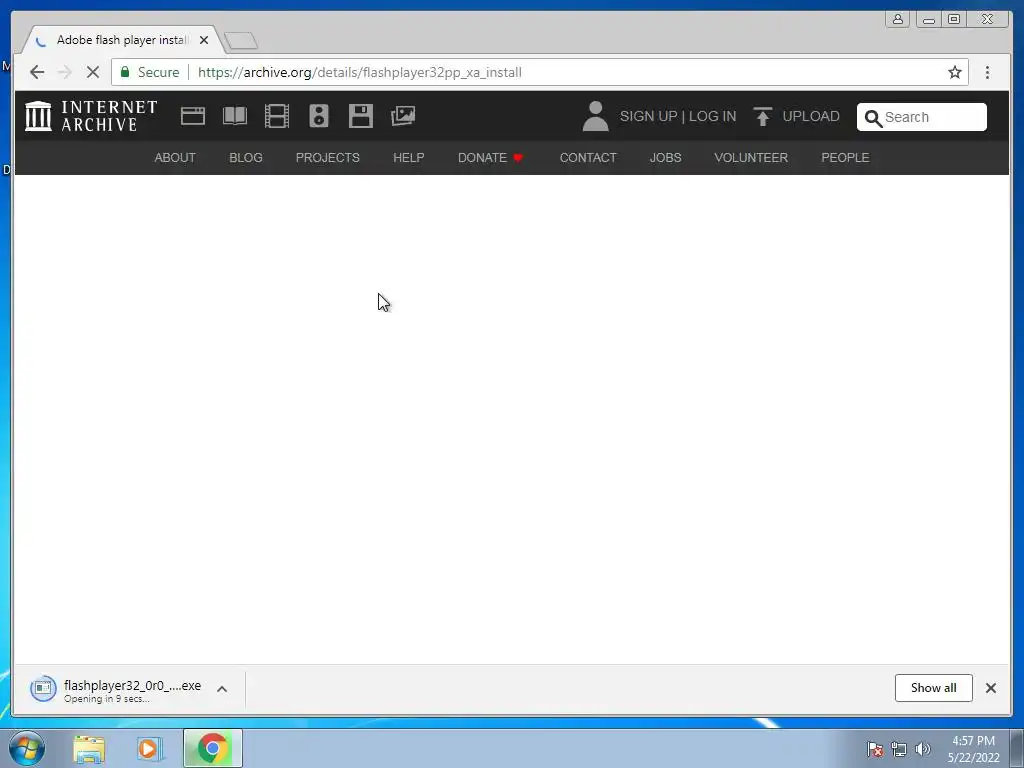Open the BLOG menu link
This screenshot has height=768, width=1024.
246,158
